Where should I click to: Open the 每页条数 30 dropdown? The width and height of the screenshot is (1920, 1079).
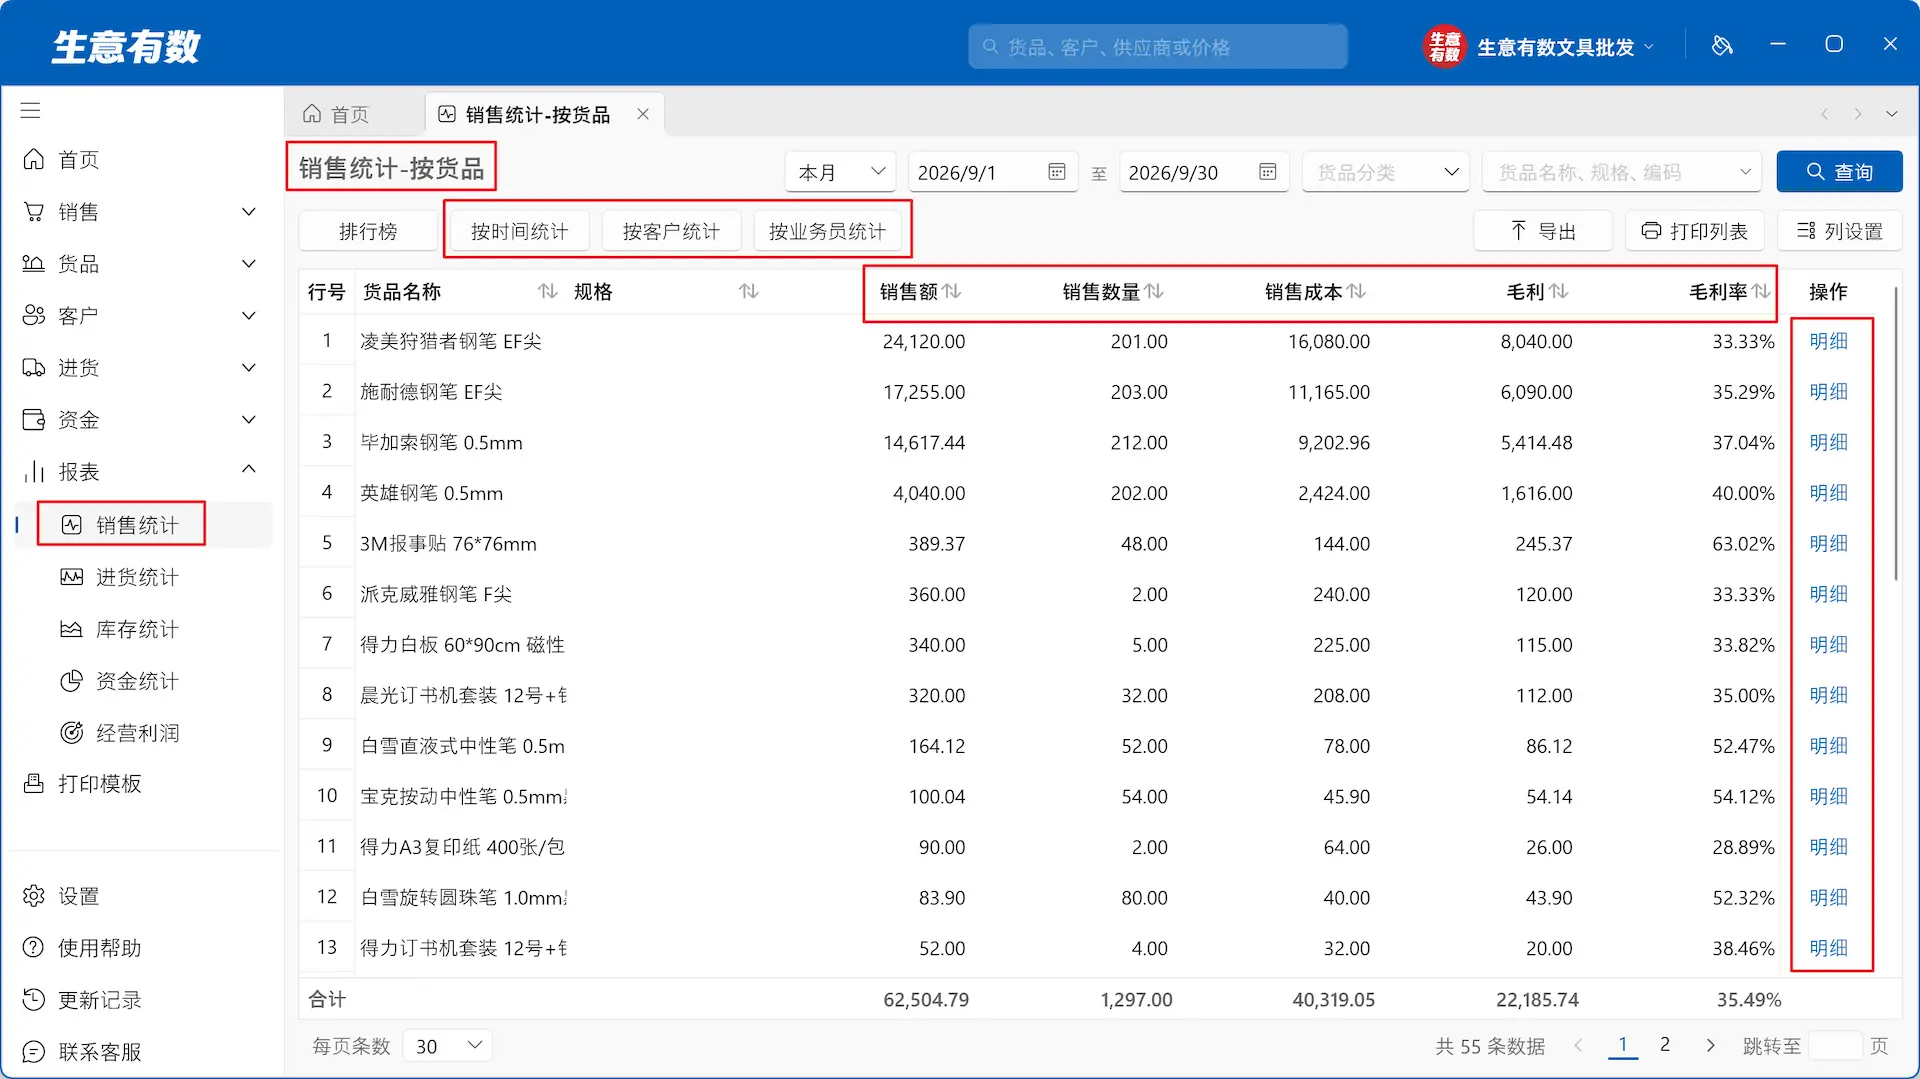click(448, 1046)
